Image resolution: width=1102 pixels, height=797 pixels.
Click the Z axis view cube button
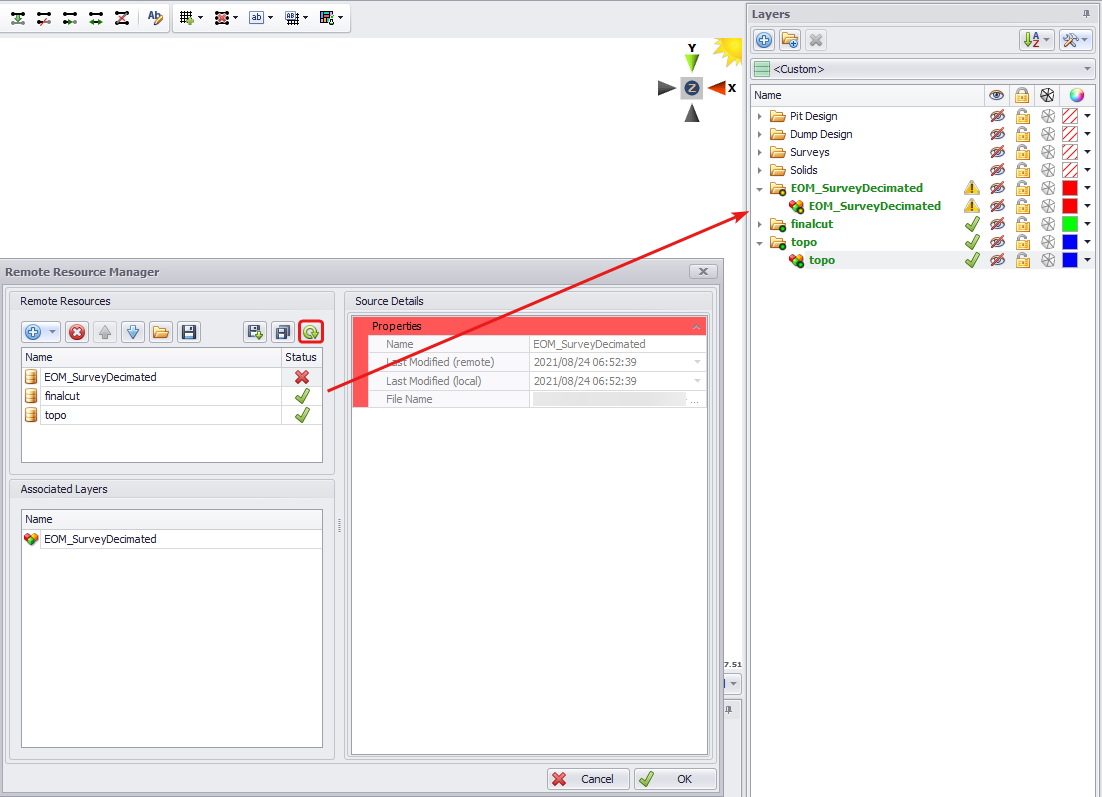click(692, 88)
